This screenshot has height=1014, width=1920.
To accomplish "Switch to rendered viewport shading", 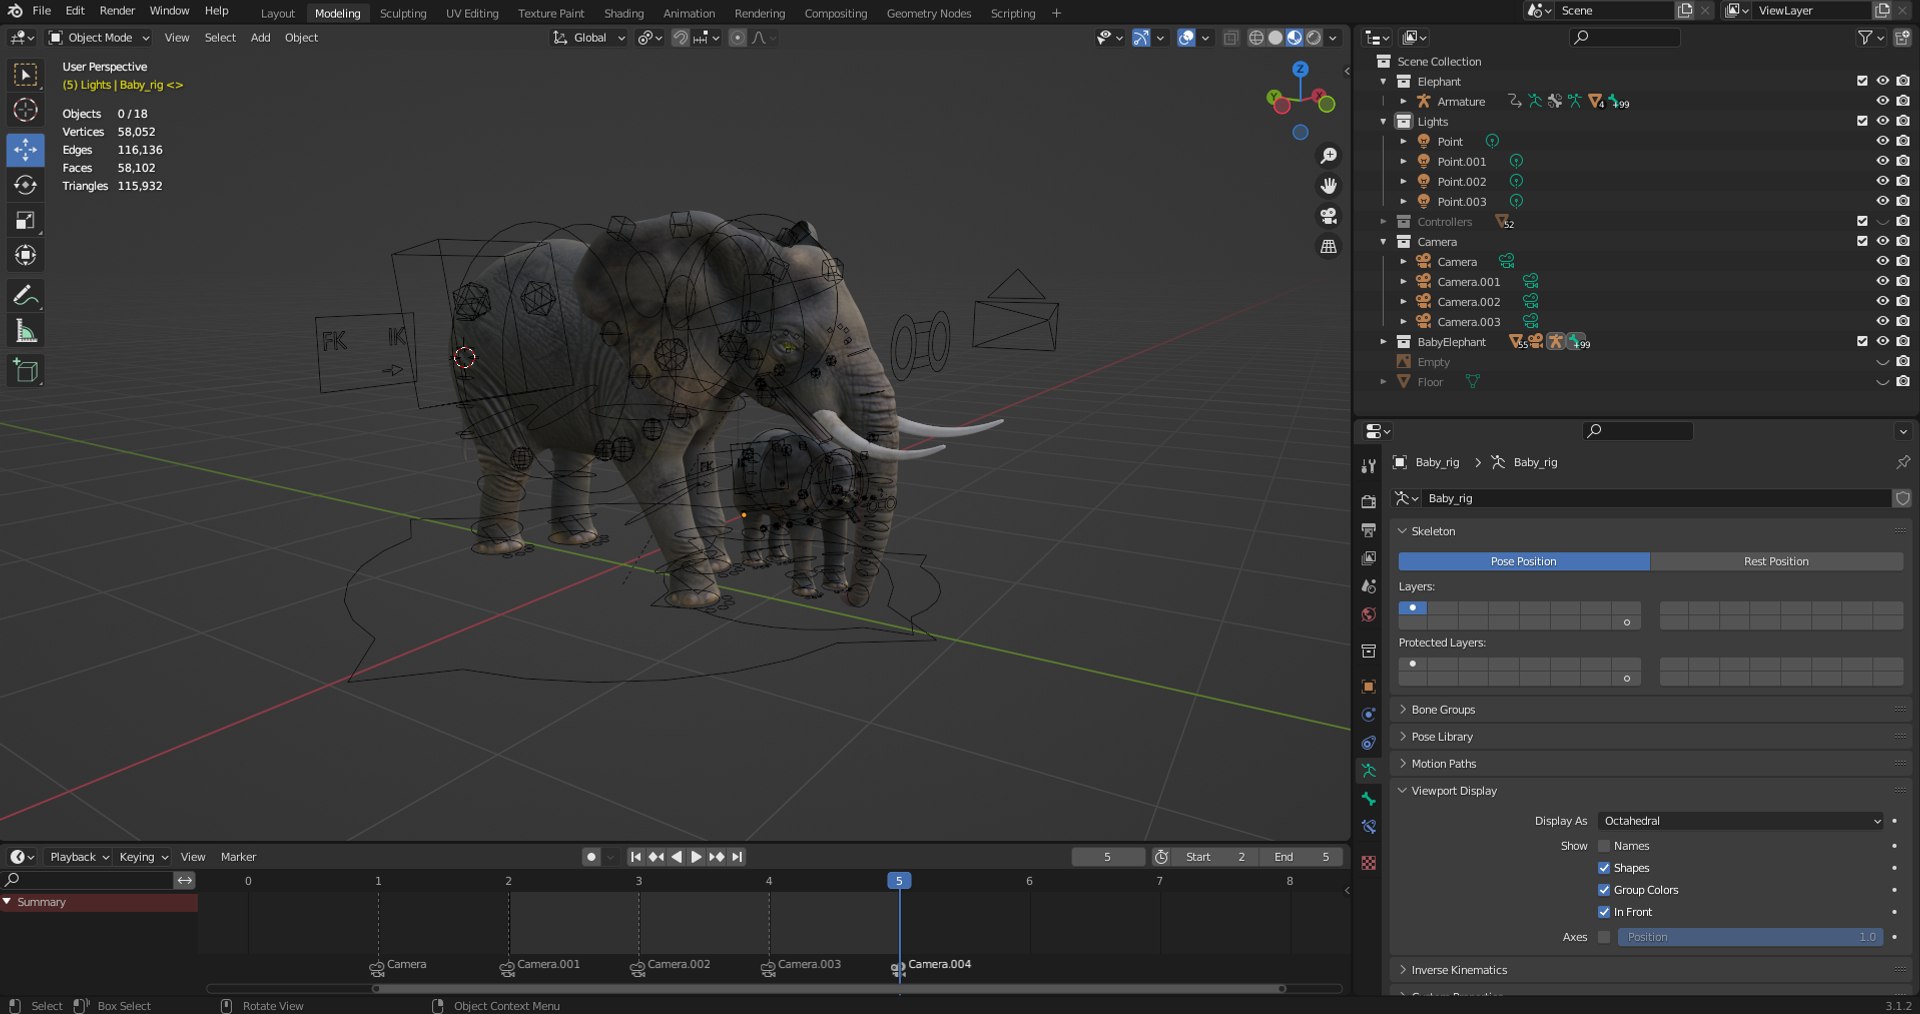I will (x=1314, y=38).
